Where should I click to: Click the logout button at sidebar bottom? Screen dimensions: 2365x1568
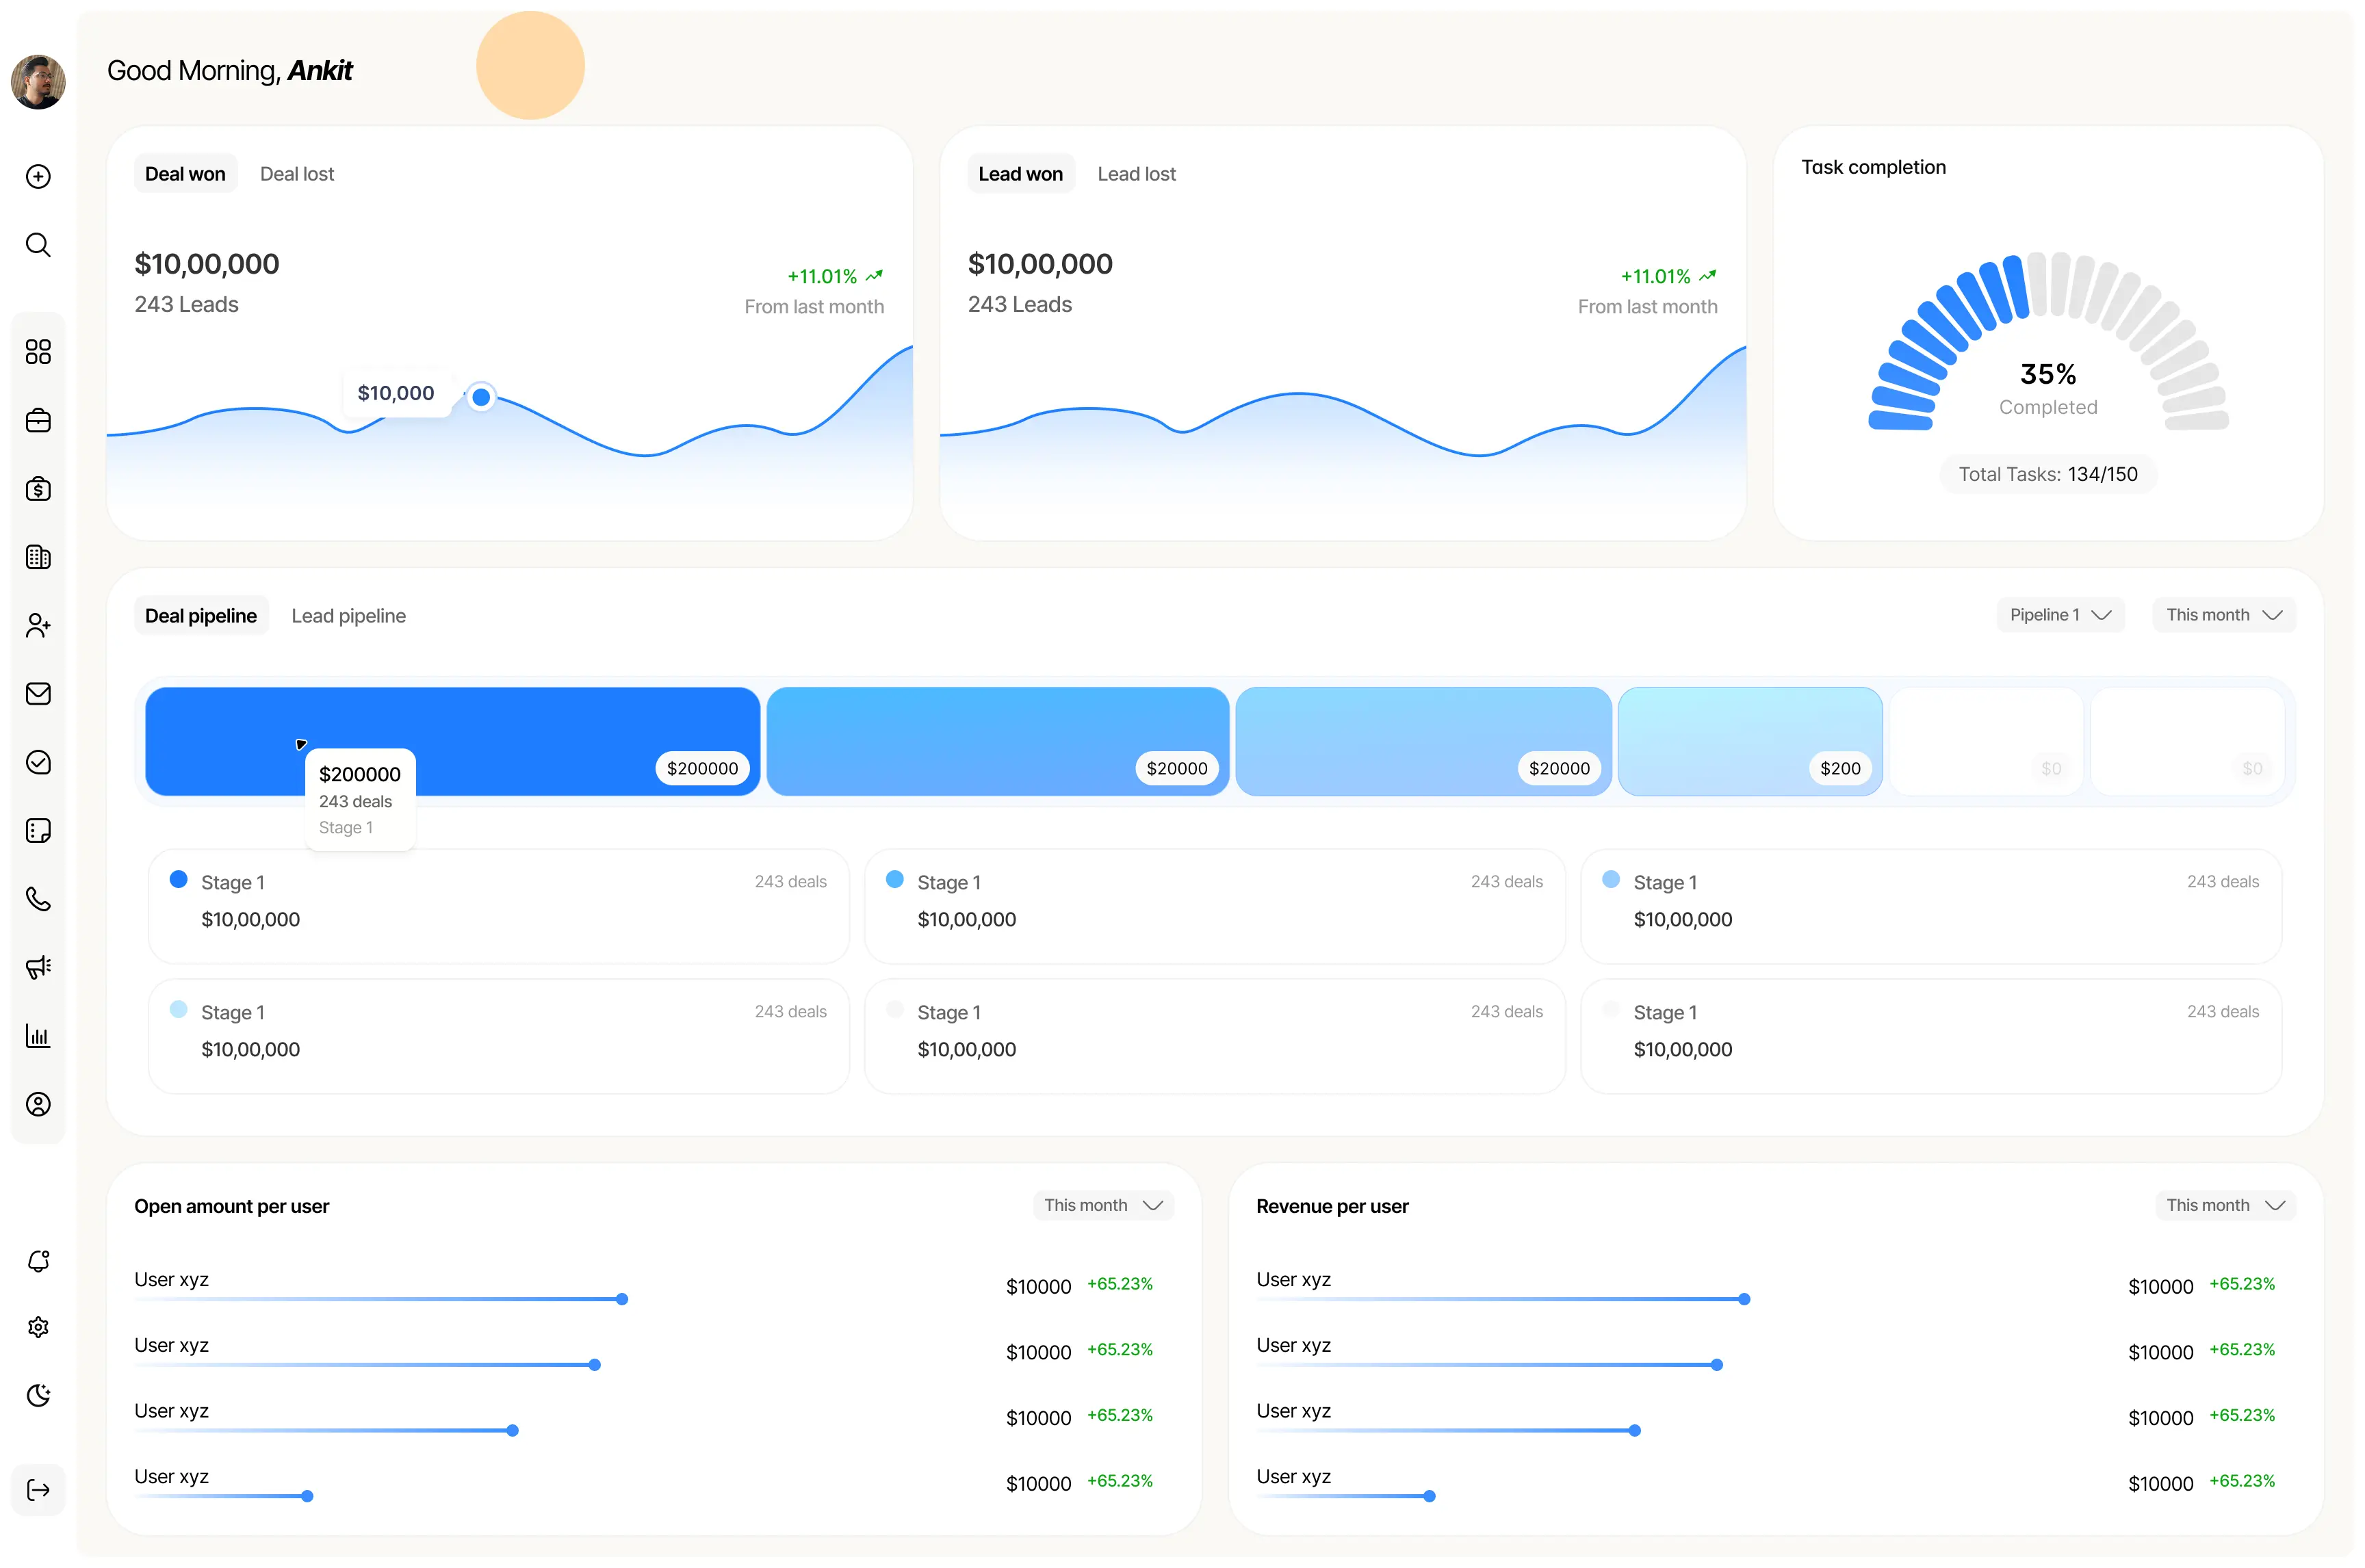tap(38, 1489)
